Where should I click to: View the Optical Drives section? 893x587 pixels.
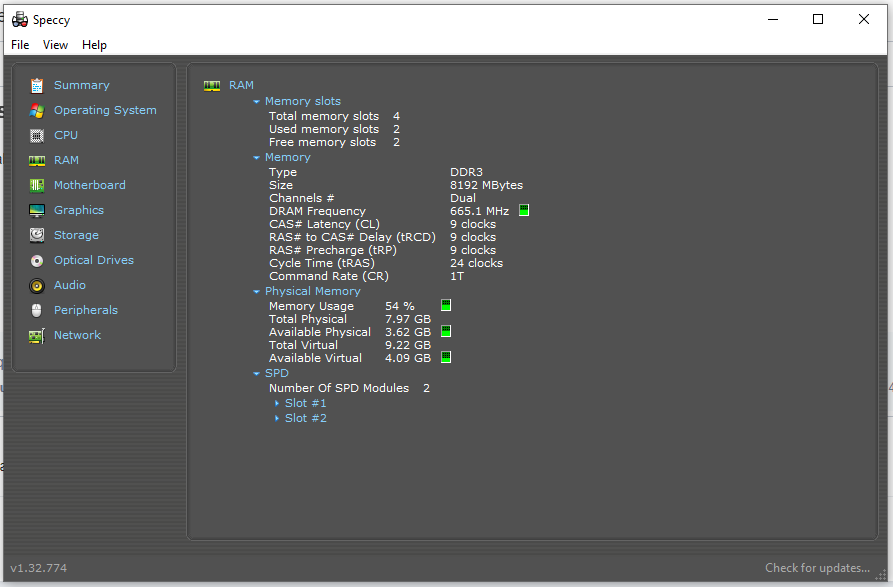[x=93, y=260]
